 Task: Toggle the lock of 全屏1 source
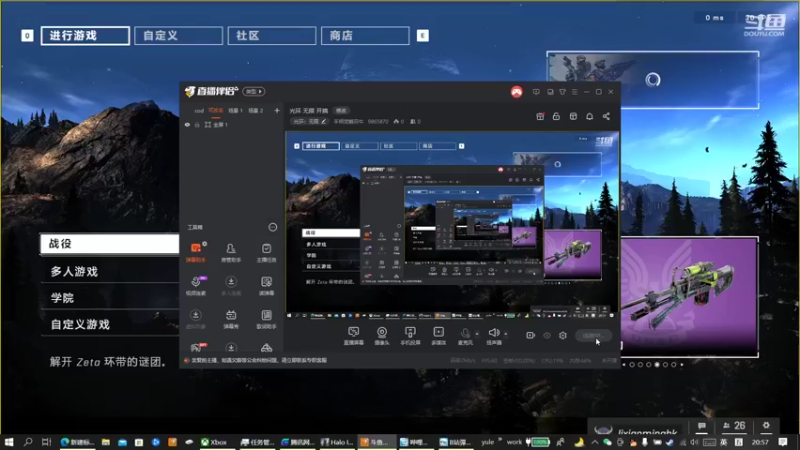point(197,124)
